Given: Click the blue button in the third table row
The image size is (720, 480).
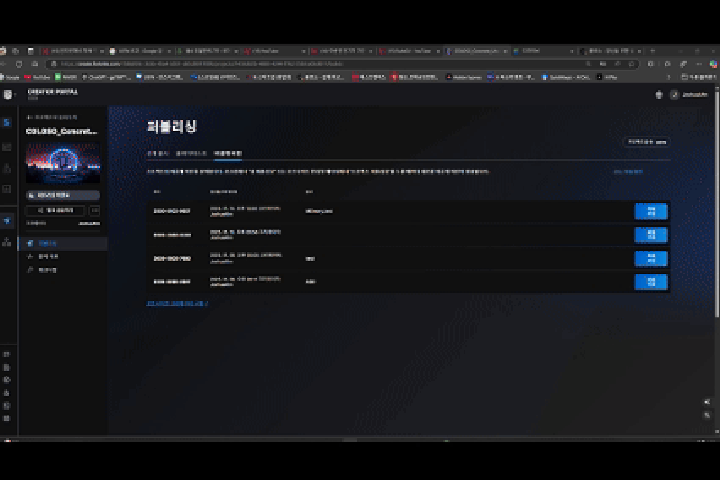Looking at the screenshot, I should pyautogui.click(x=651, y=259).
